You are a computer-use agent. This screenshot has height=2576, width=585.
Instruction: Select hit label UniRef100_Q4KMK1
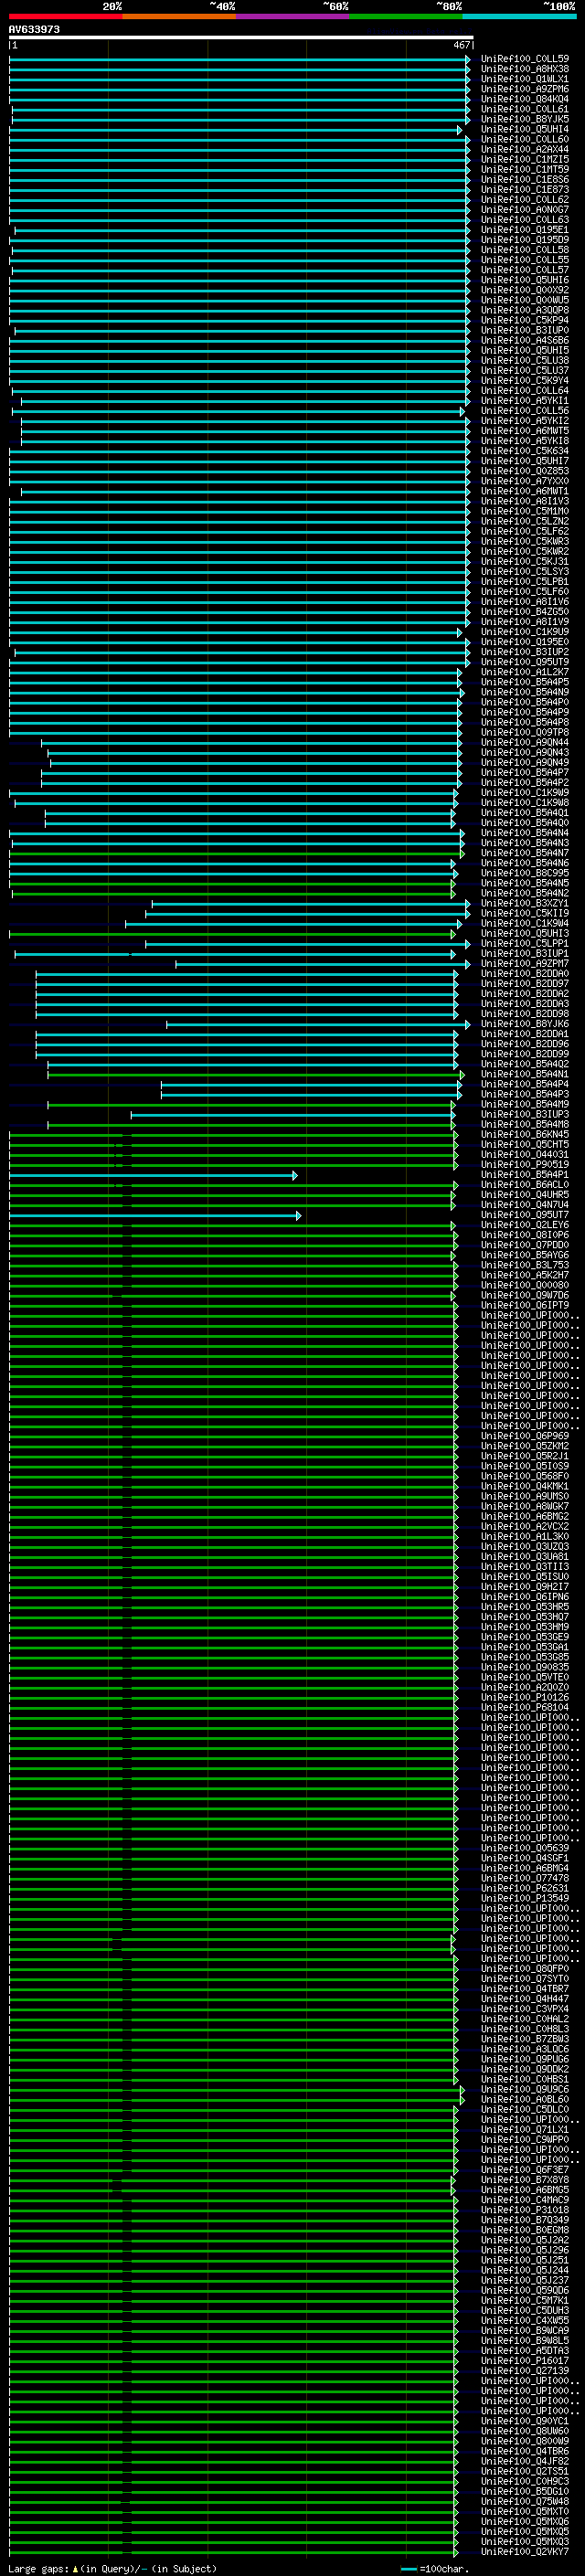pyautogui.click(x=525, y=1487)
